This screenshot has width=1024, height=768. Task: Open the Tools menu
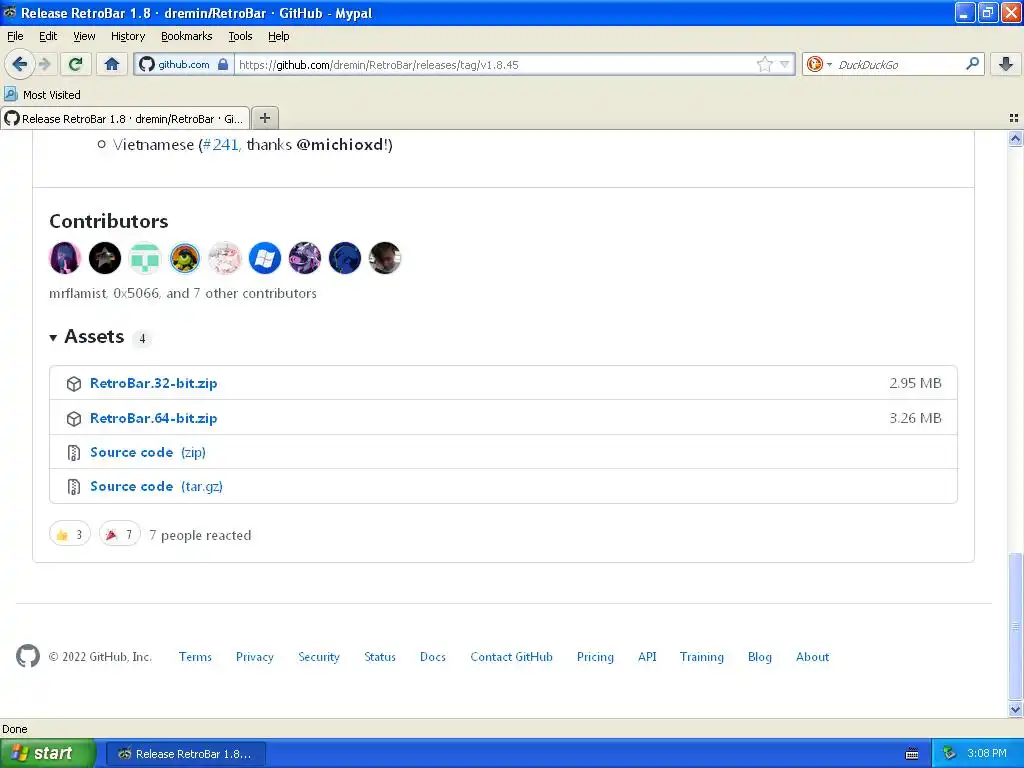[240, 36]
